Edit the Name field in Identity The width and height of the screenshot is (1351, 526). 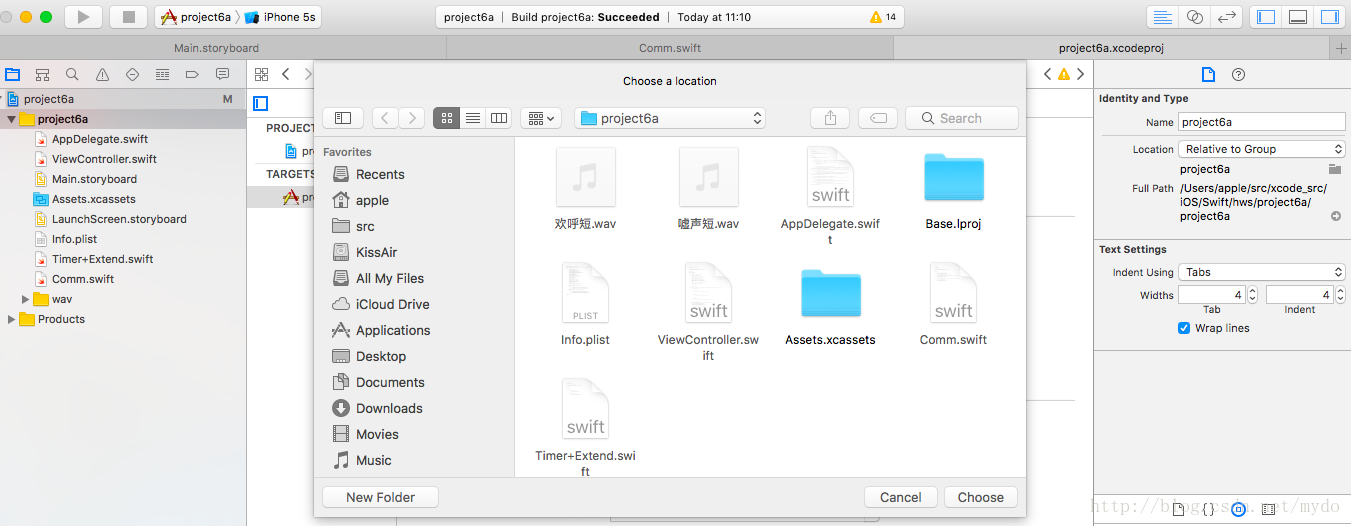point(1262,122)
